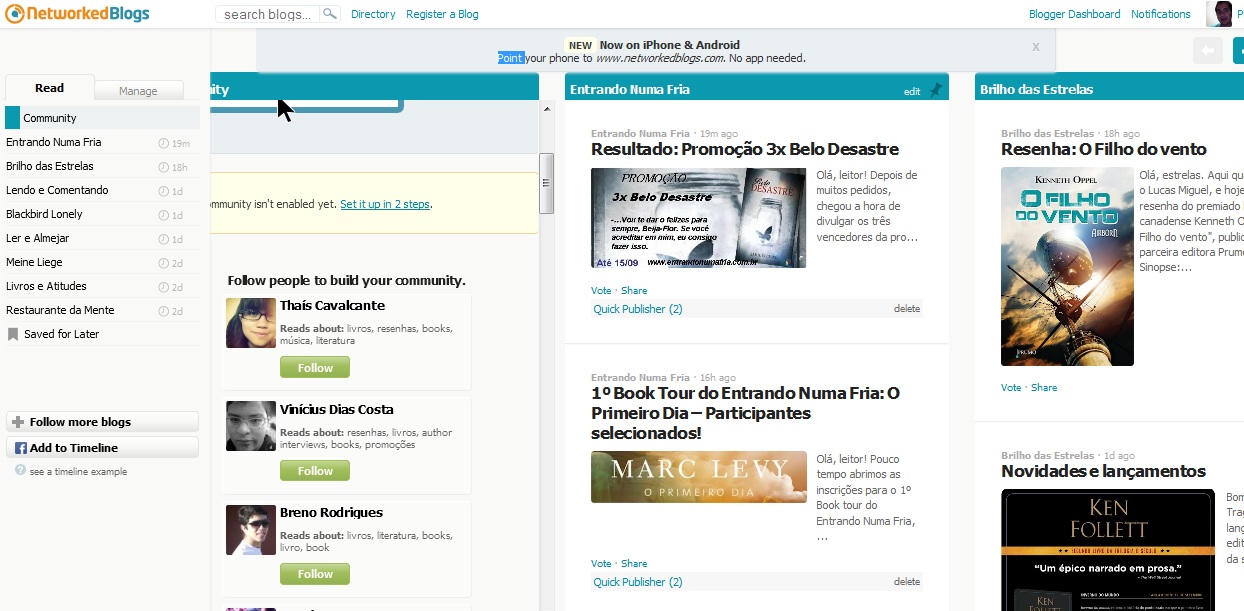Open Quick Publisher for Belo Desastre post

(x=638, y=309)
